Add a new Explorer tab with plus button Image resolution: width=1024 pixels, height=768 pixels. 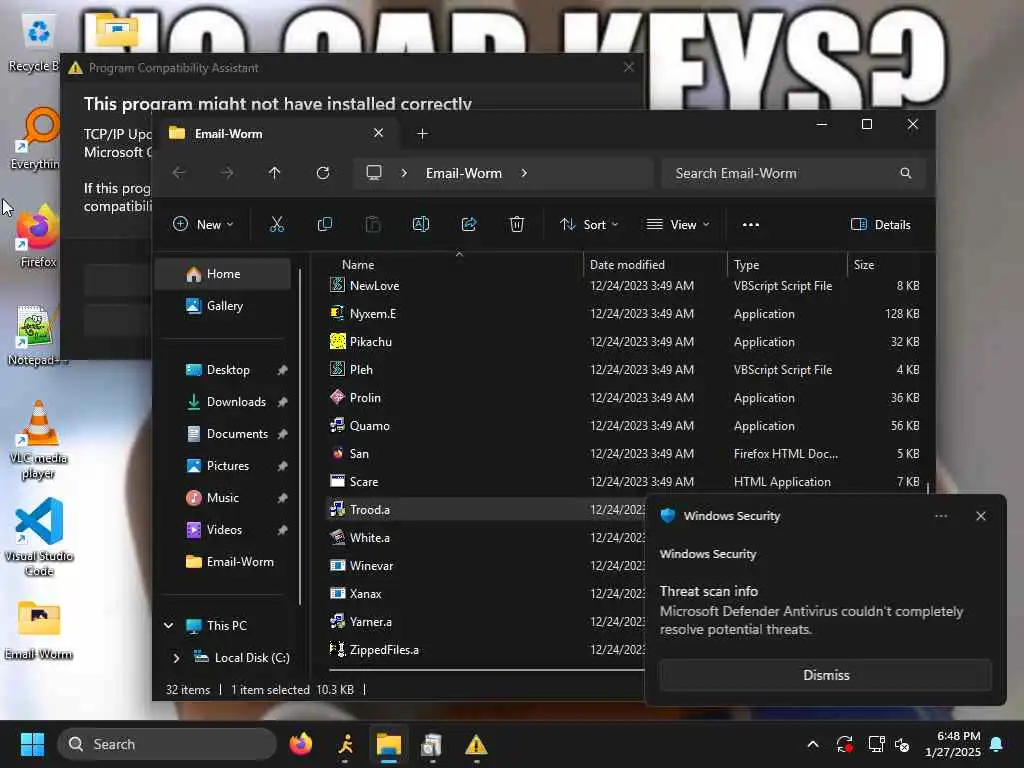tap(423, 134)
